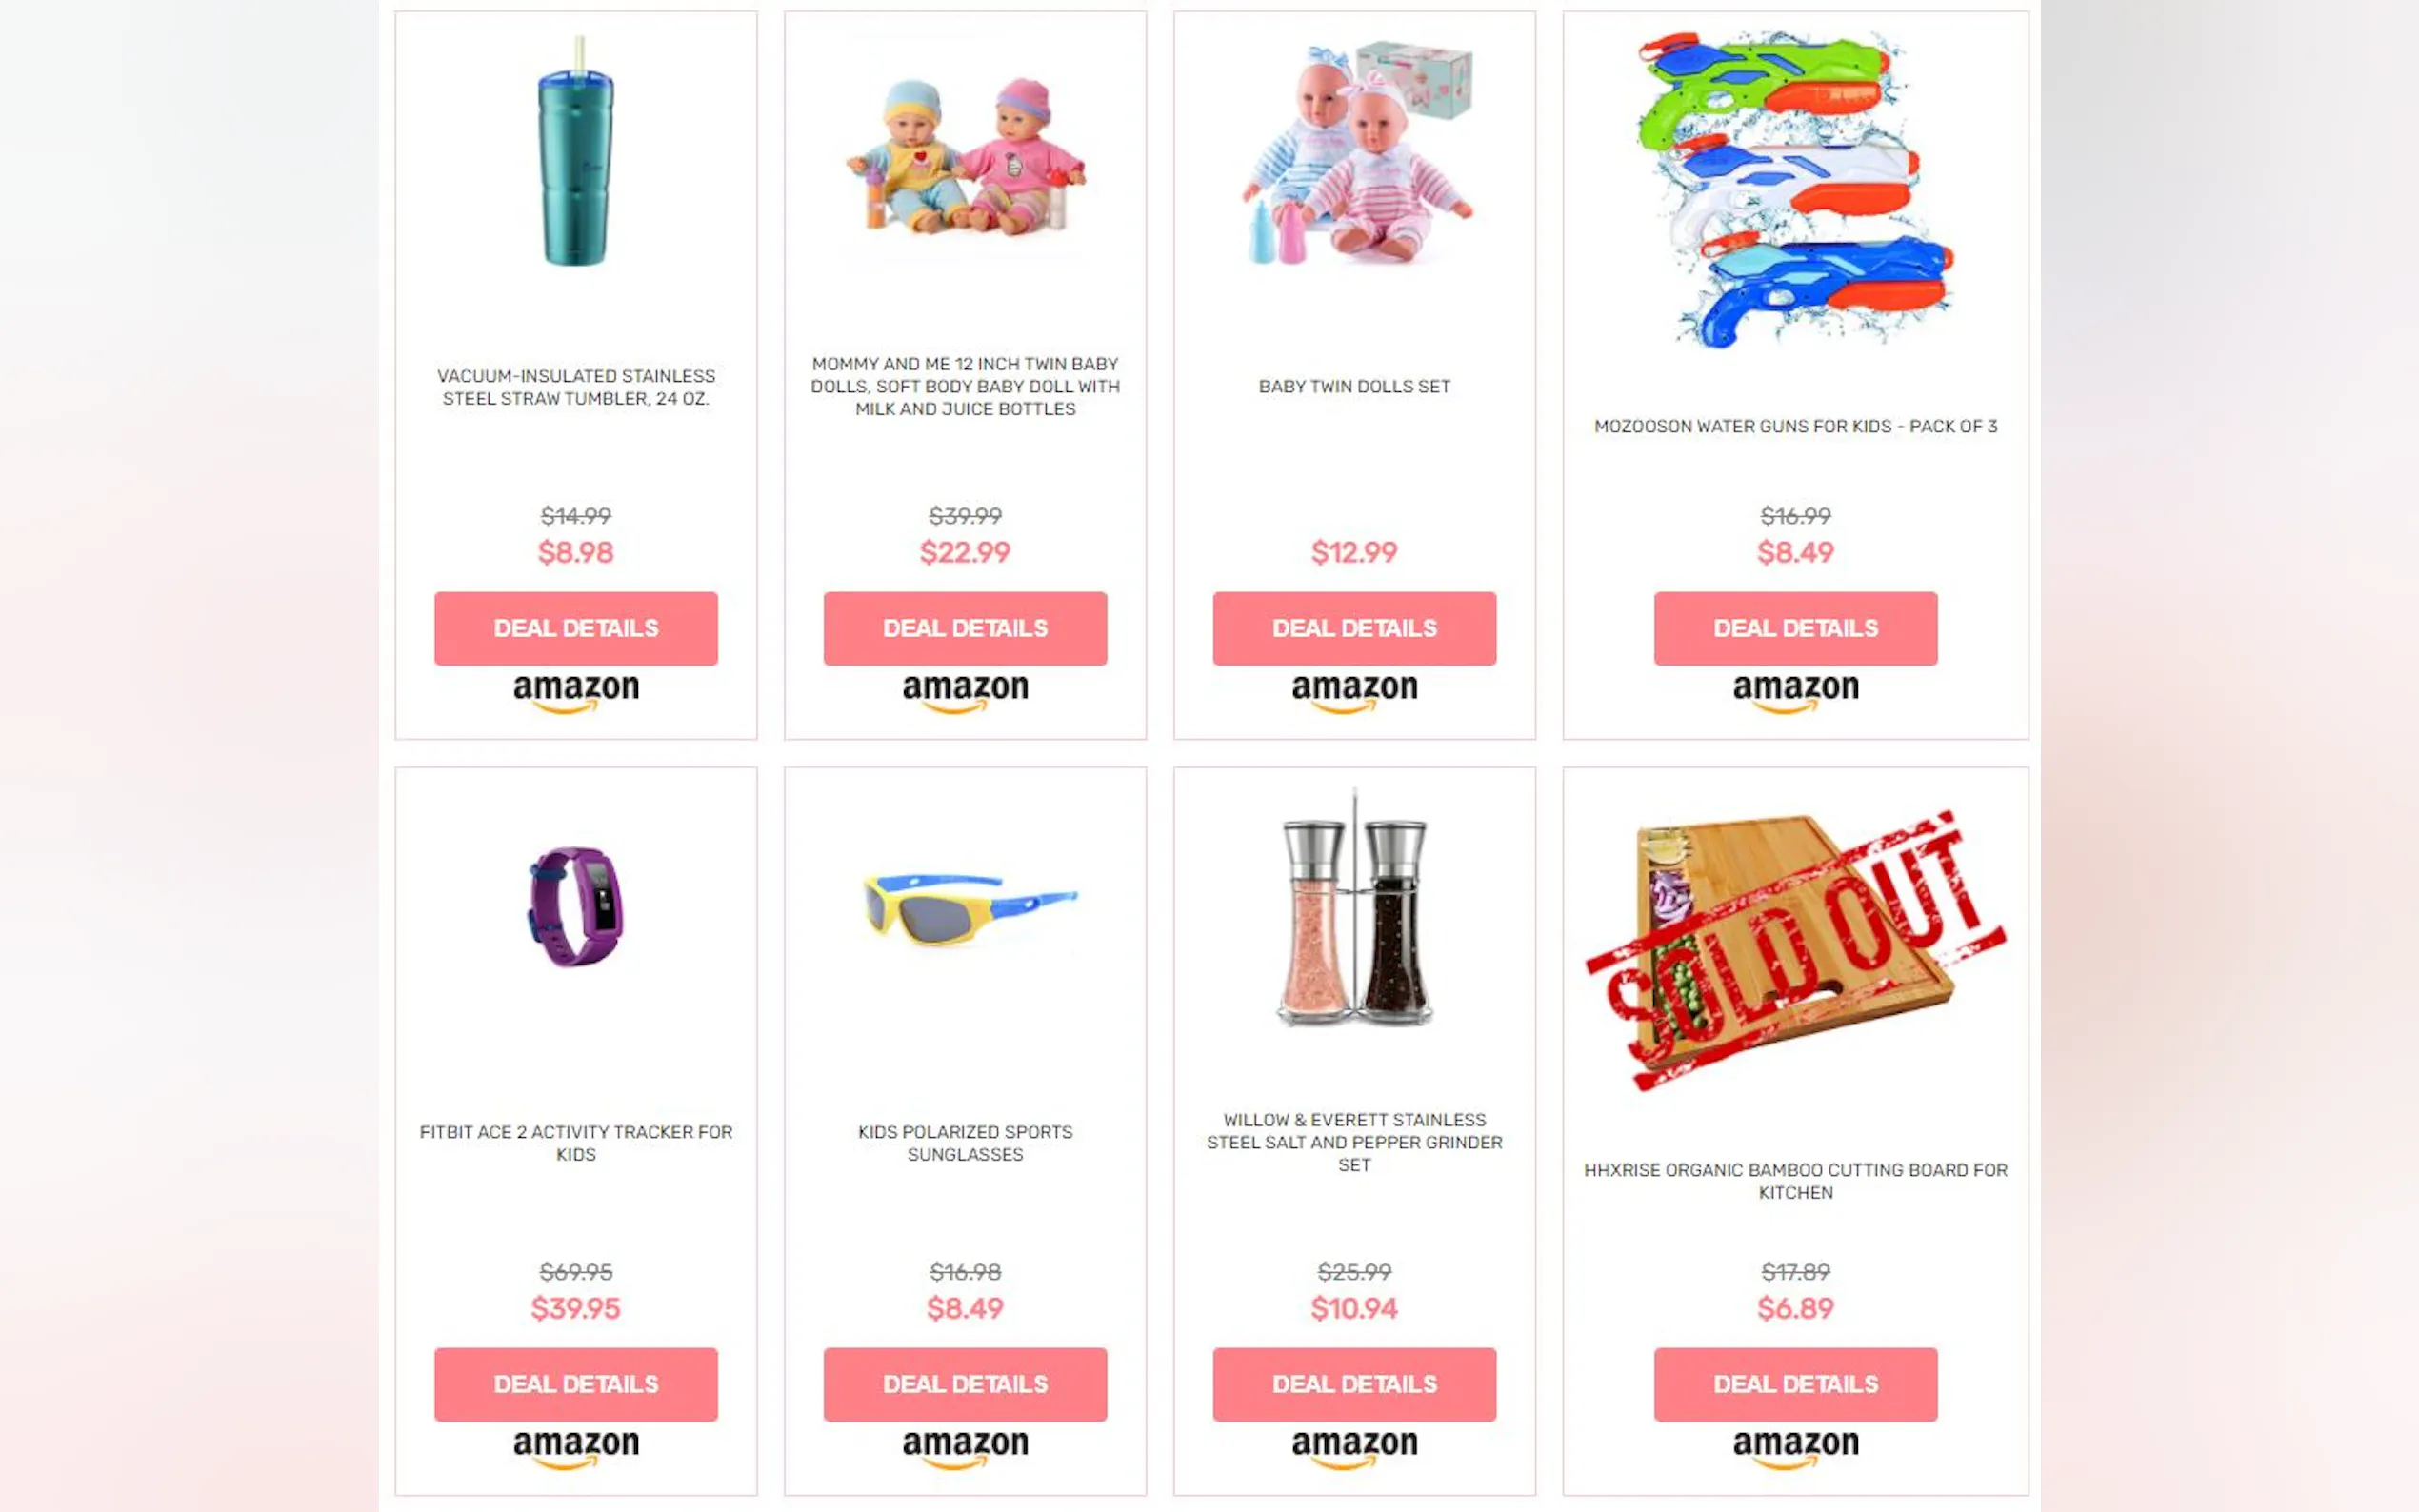This screenshot has width=2419, height=1512.
Task: Open Deal Details for the stainless steel tumbler
Action: [x=575, y=628]
